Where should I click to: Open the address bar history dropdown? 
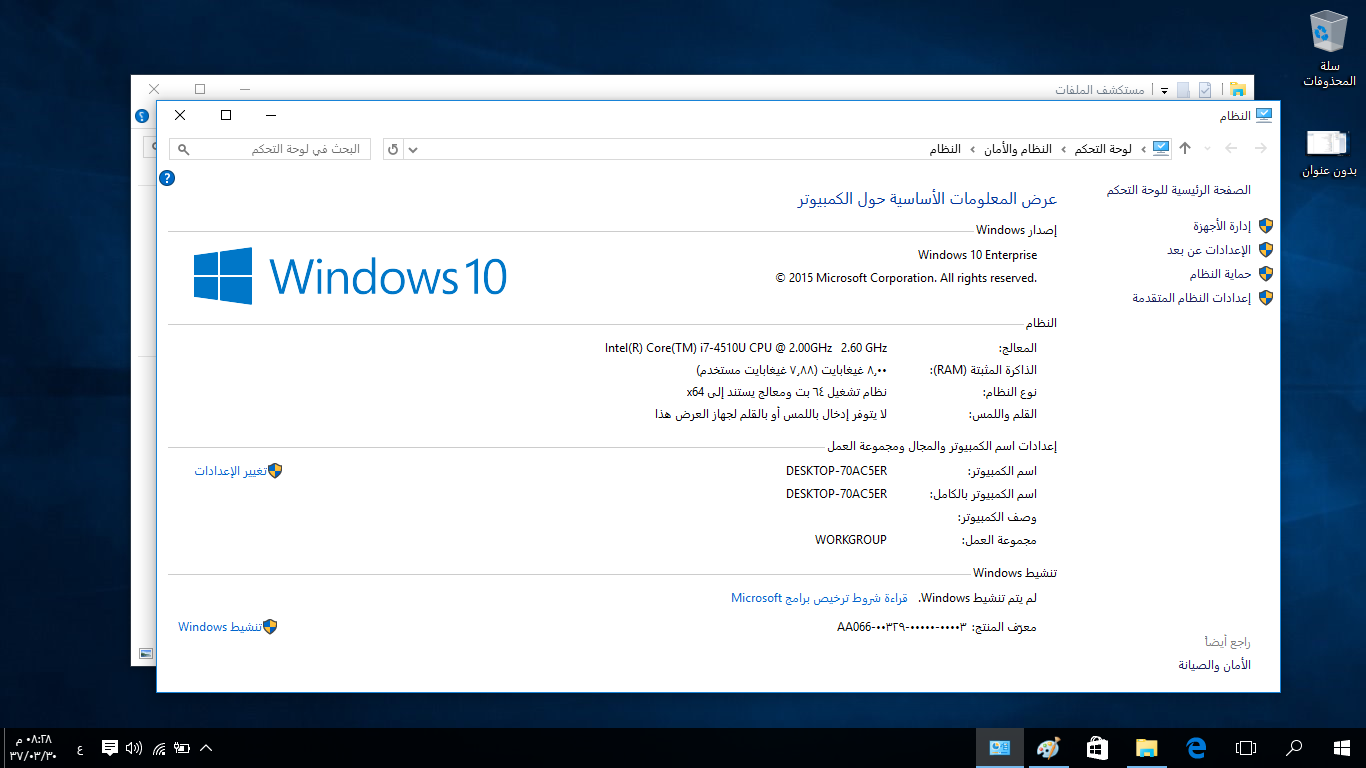[414, 149]
